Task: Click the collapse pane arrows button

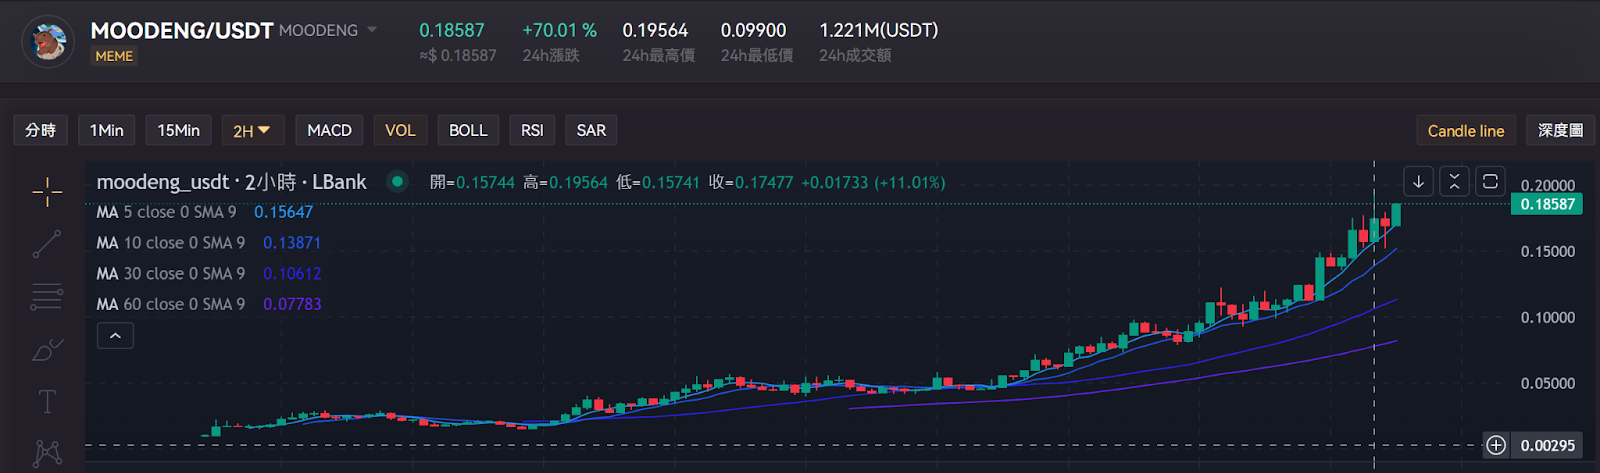Action: tap(1454, 181)
